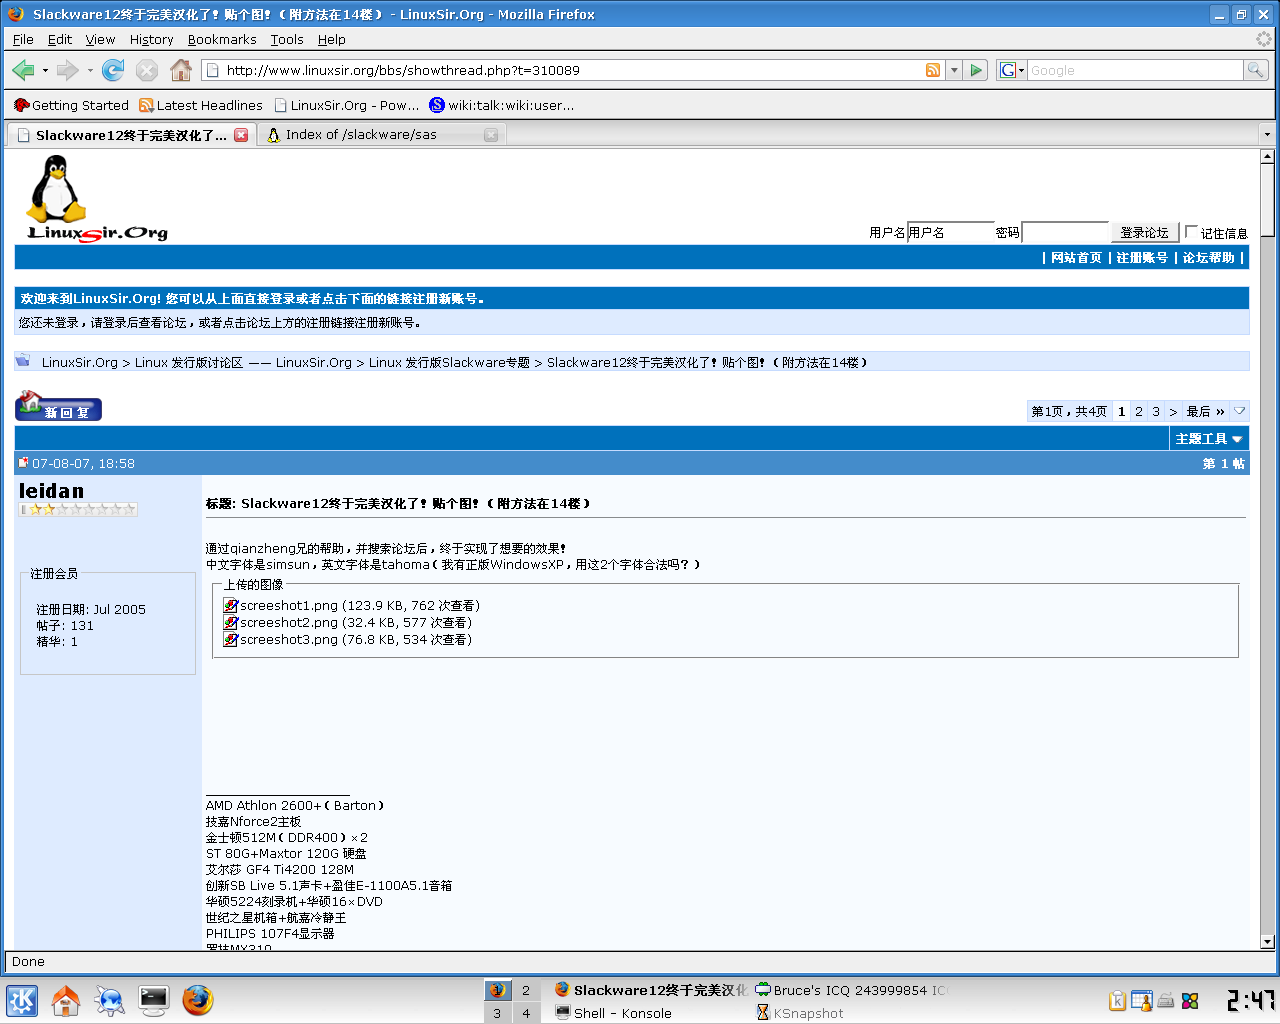The width and height of the screenshot is (1280, 1024).
Task: Open the Edit menu
Action: tap(60, 39)
